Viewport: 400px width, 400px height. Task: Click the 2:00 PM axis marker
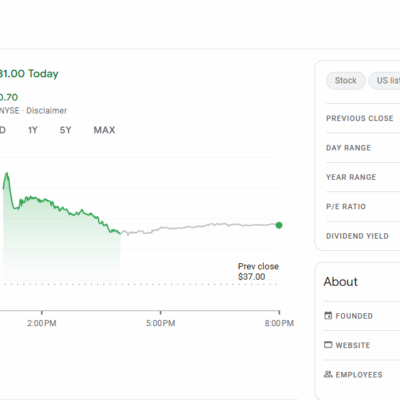[42, 323]
